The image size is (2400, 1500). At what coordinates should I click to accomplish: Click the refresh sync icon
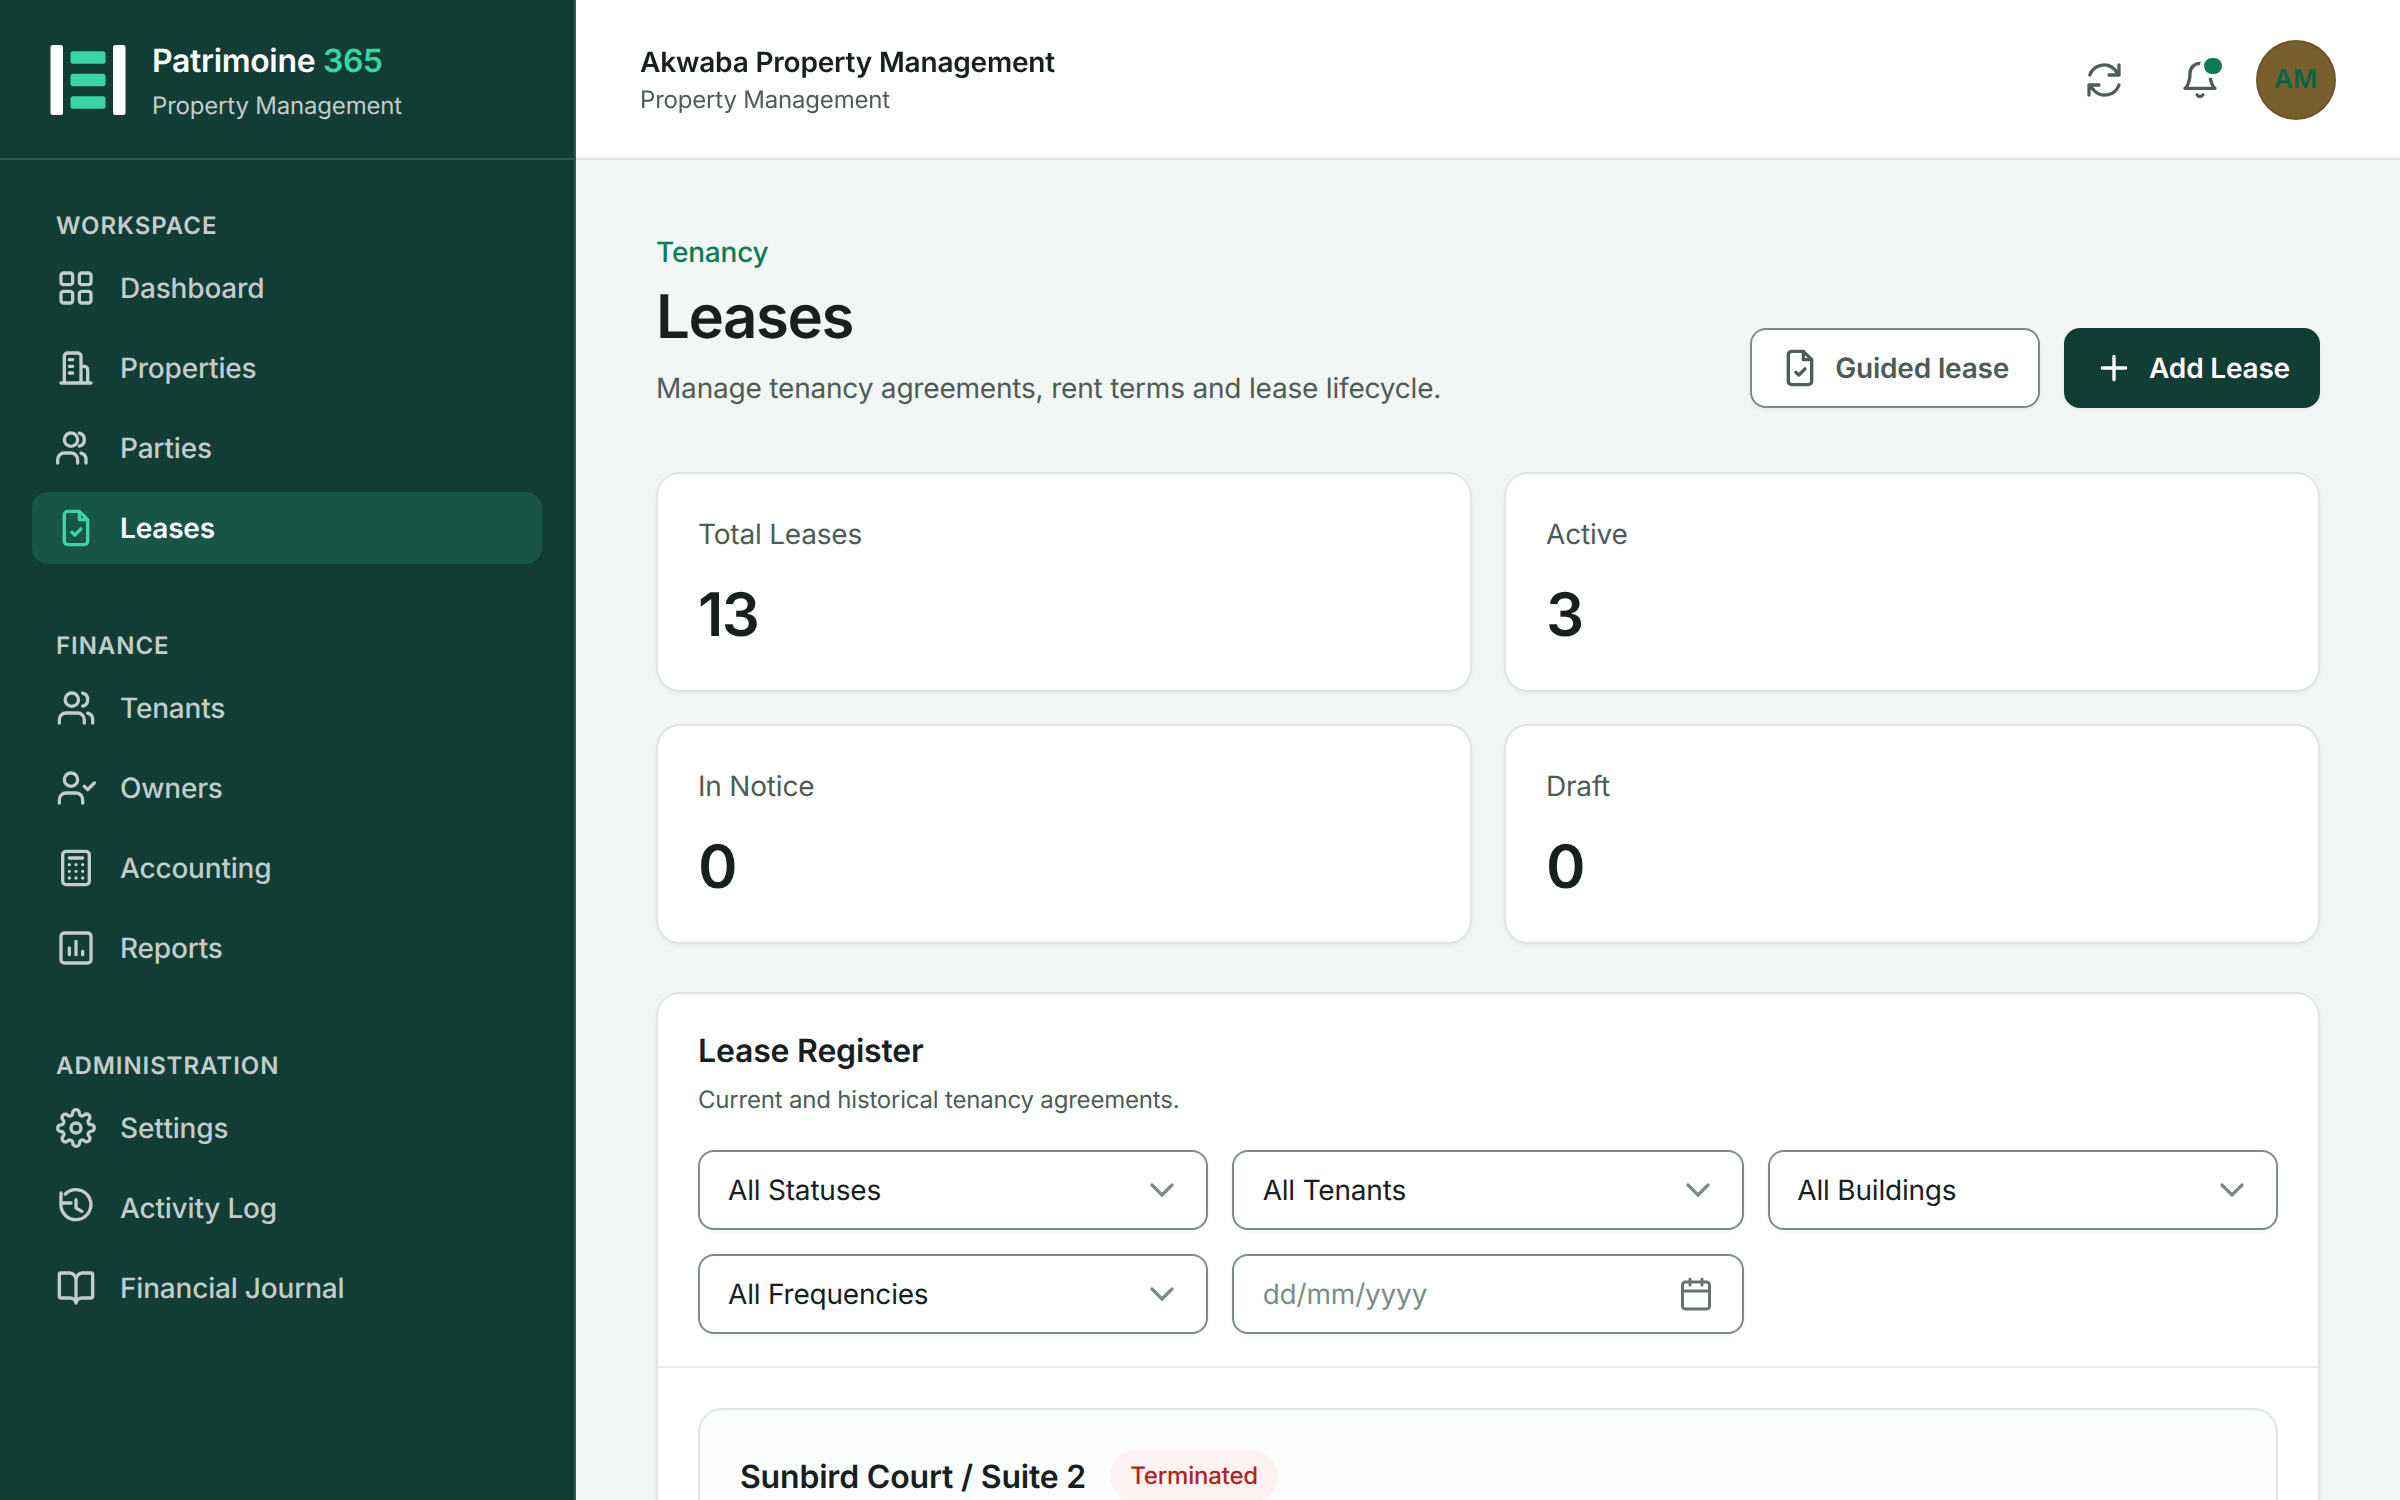click(x=2104, y=80)
